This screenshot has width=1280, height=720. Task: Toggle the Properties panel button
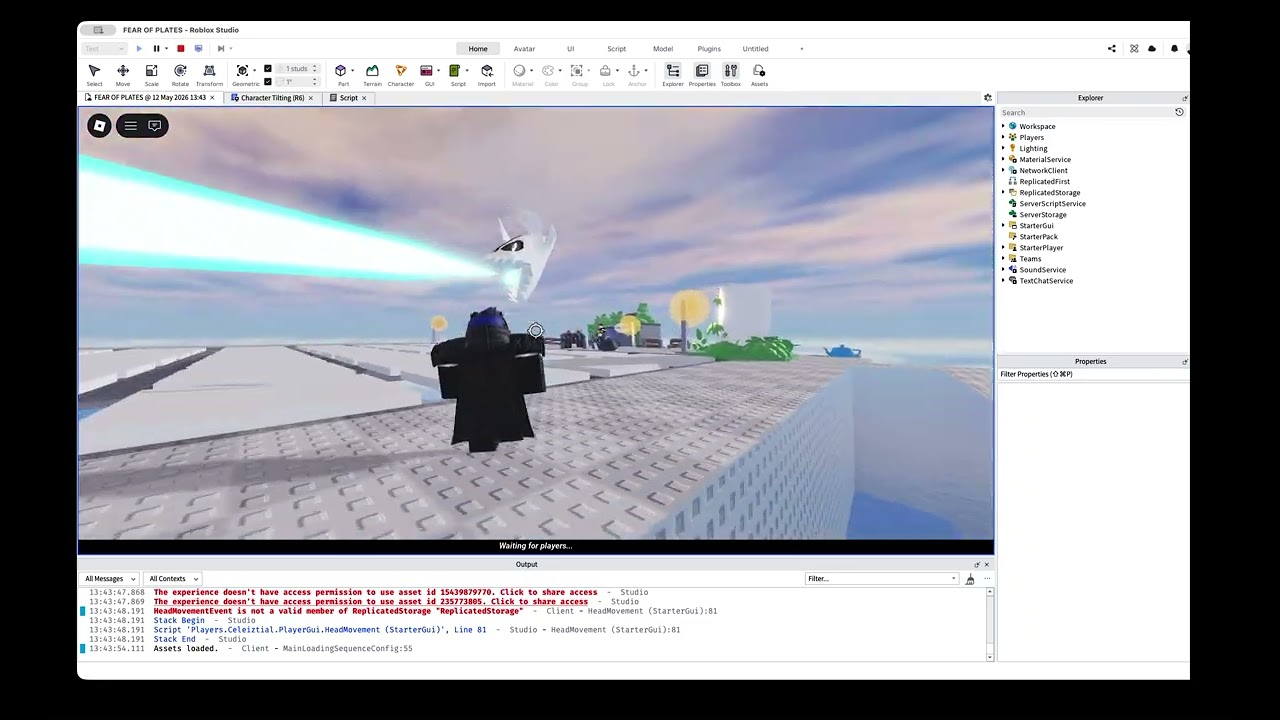coord(702,75)
